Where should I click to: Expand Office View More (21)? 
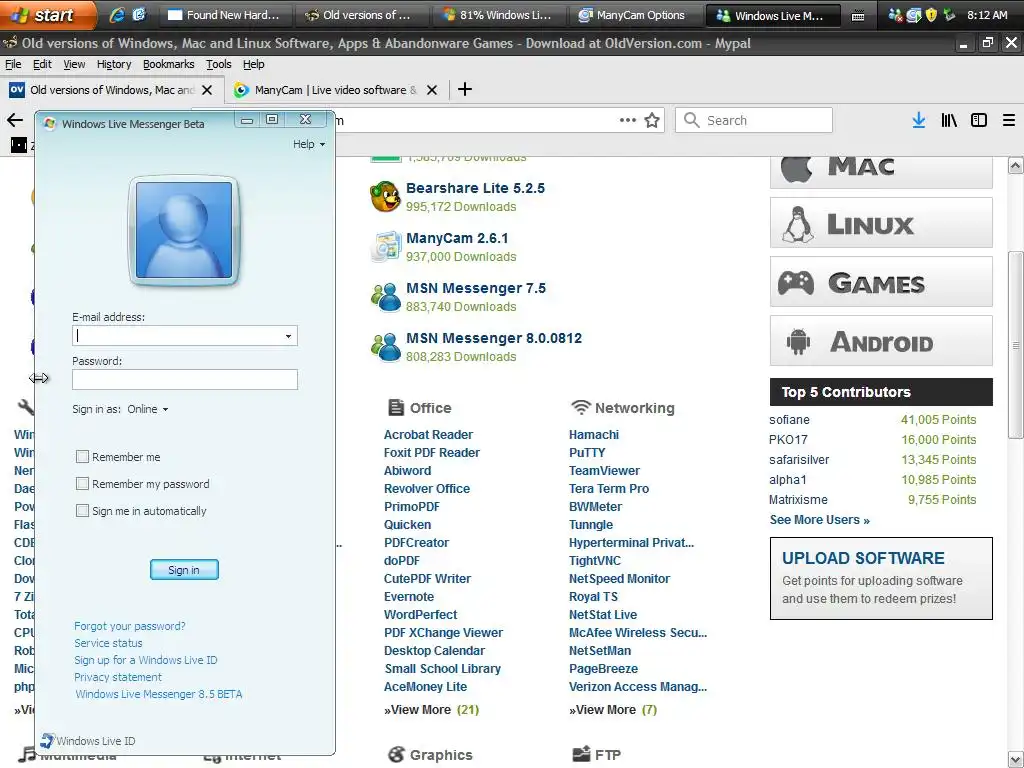click(x=432, y=709)
